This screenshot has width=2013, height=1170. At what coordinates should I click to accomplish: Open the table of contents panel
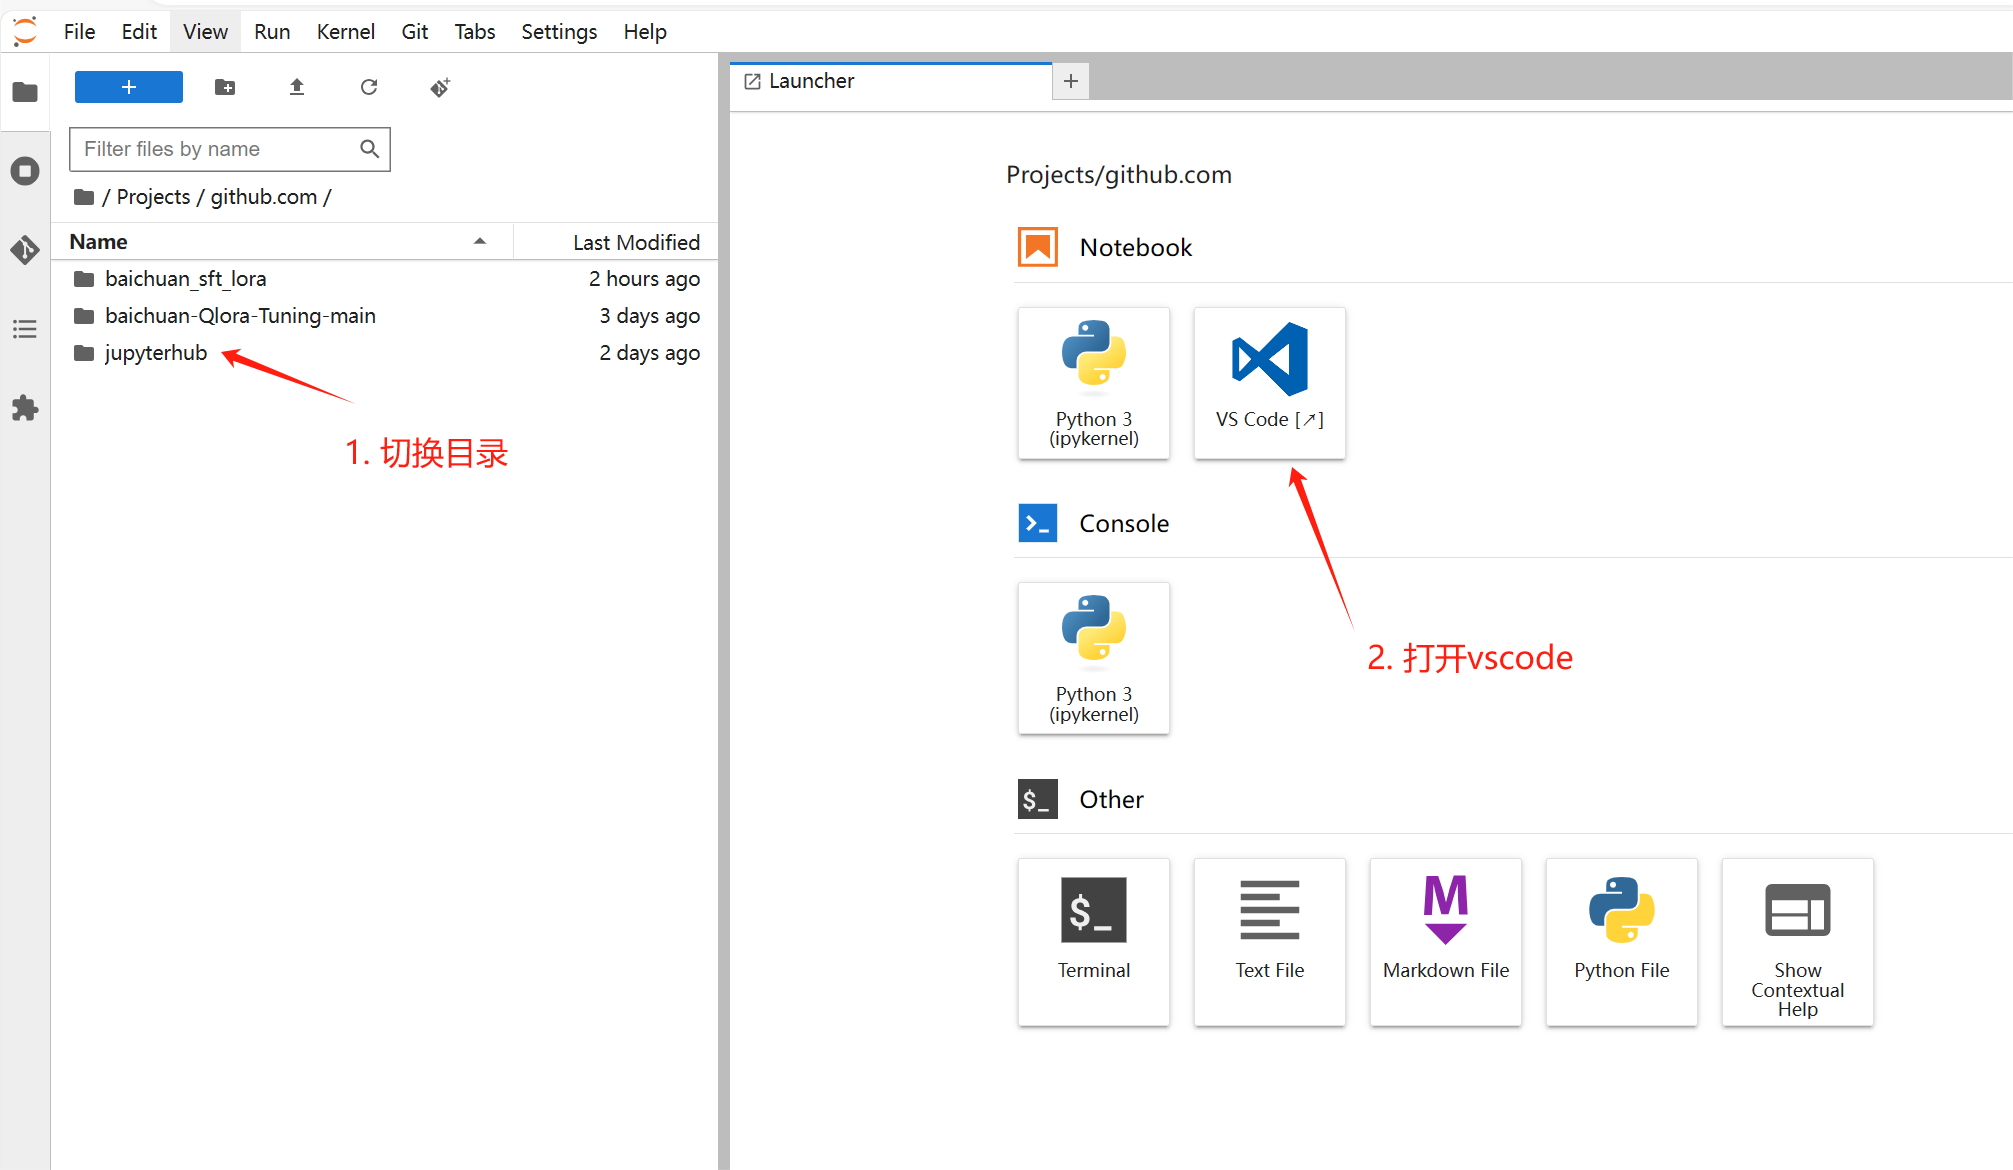coord(25,329)
